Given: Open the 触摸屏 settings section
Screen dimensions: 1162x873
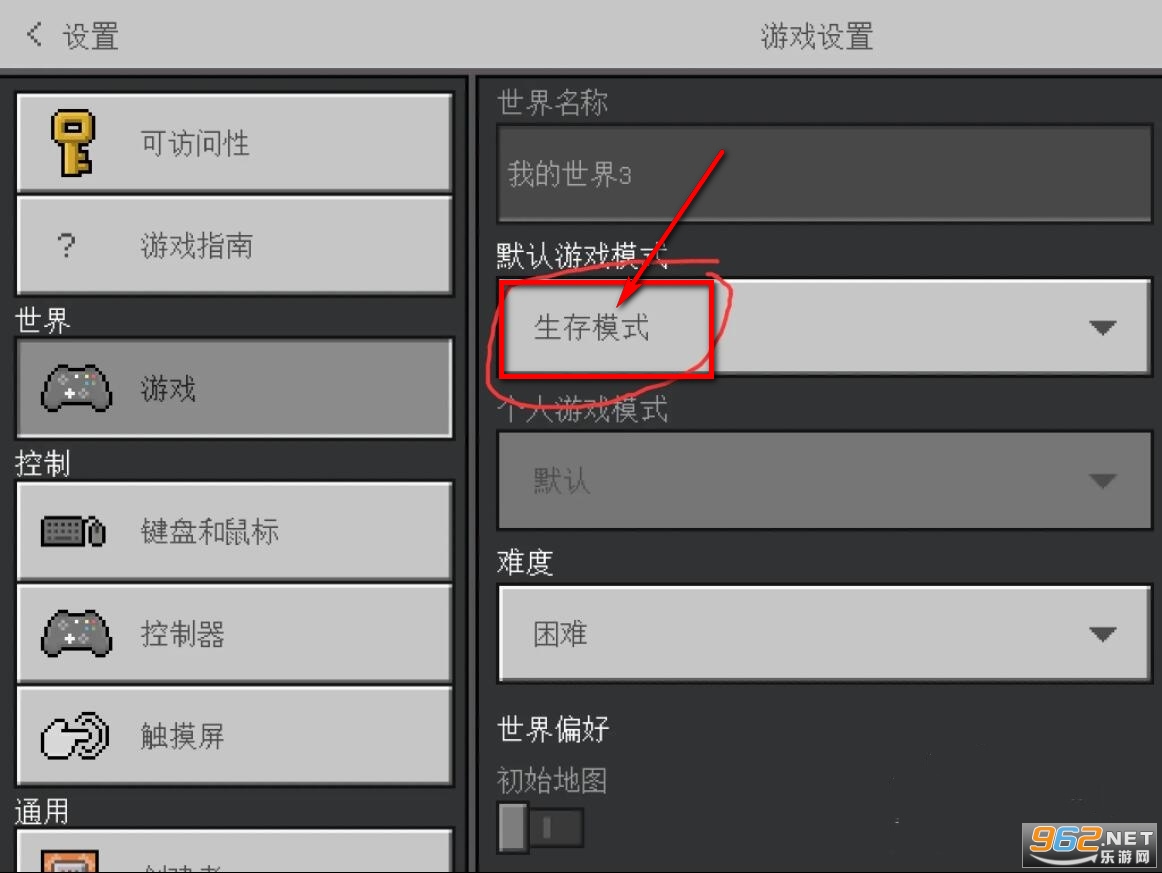Looking at the screenshot, I should (234, 736).
